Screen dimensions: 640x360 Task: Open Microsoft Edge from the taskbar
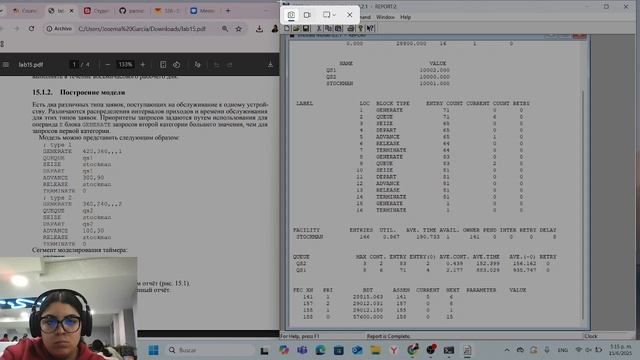[x=320, y=350]
